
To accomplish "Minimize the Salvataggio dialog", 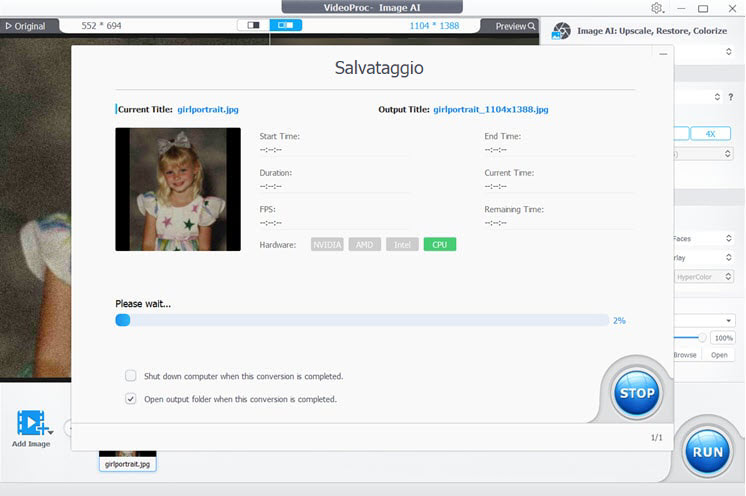I will coord(663,54).
